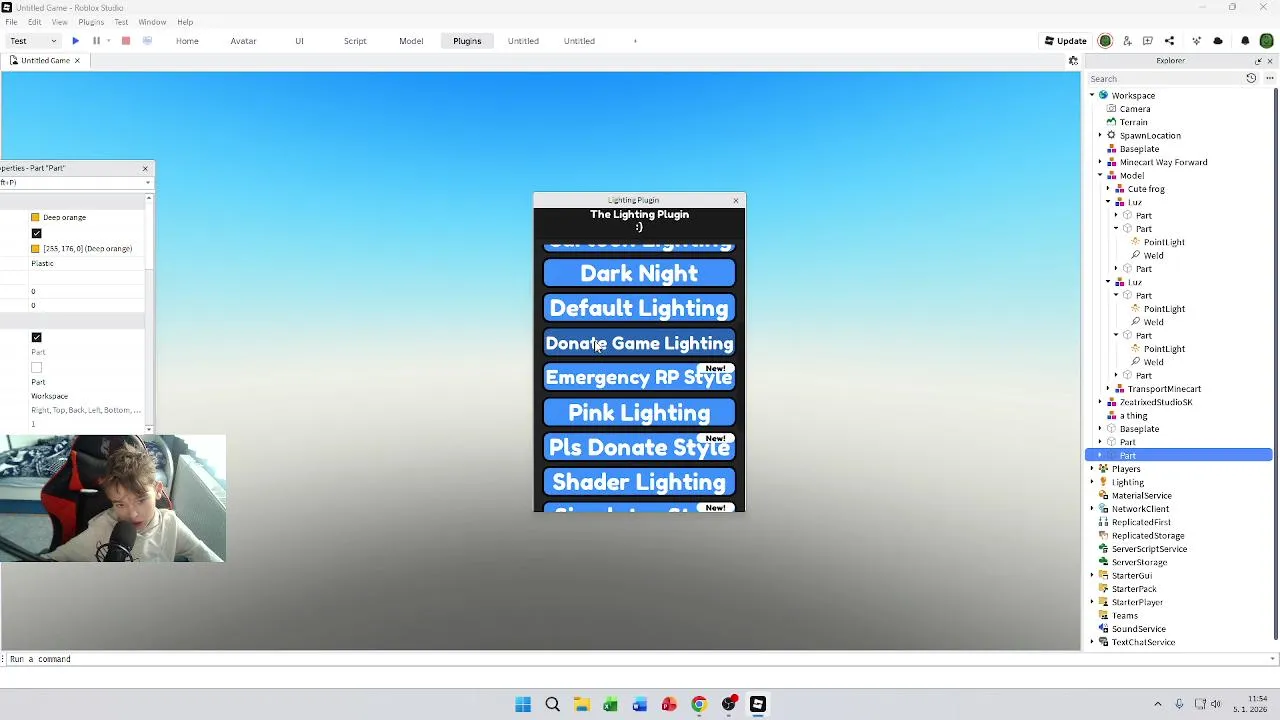Click the taskbar volume icon

click(x=1216, y=704)
